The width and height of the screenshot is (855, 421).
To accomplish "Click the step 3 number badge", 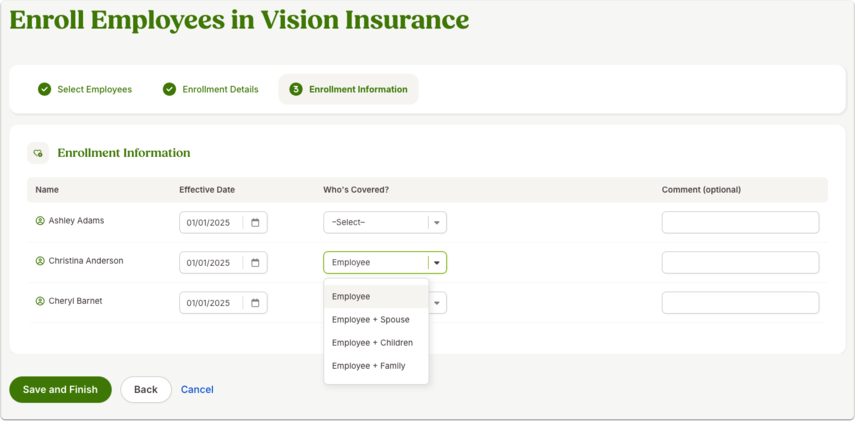I will tap(296, 89).
